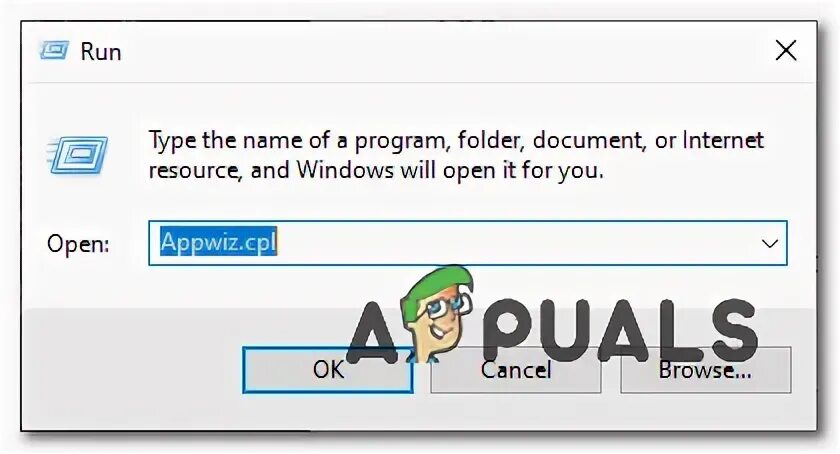Click the small Run icon in title bar
Image resolution: width=840 pixels, height=454 pixels.
pos(54,51)
